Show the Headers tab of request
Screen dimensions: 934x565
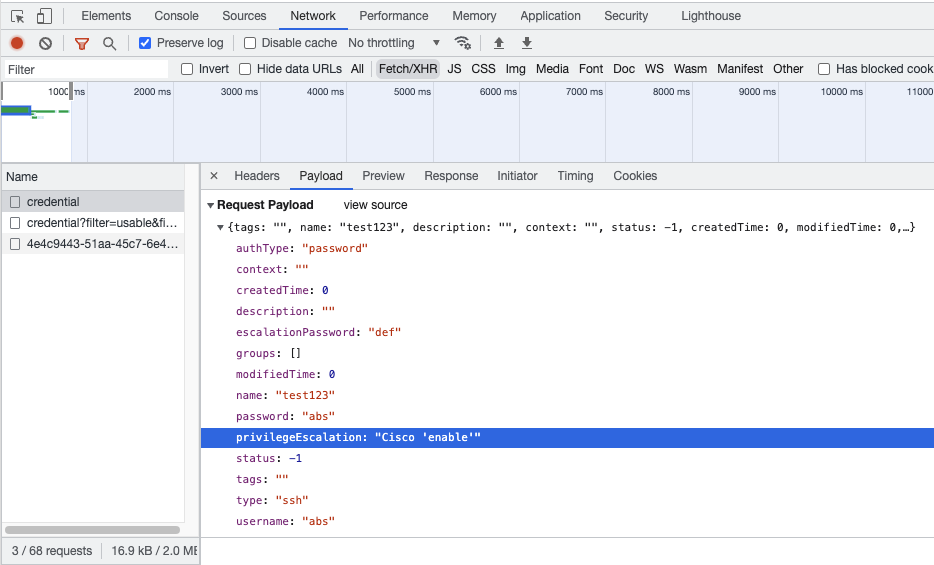coord(257,176)
